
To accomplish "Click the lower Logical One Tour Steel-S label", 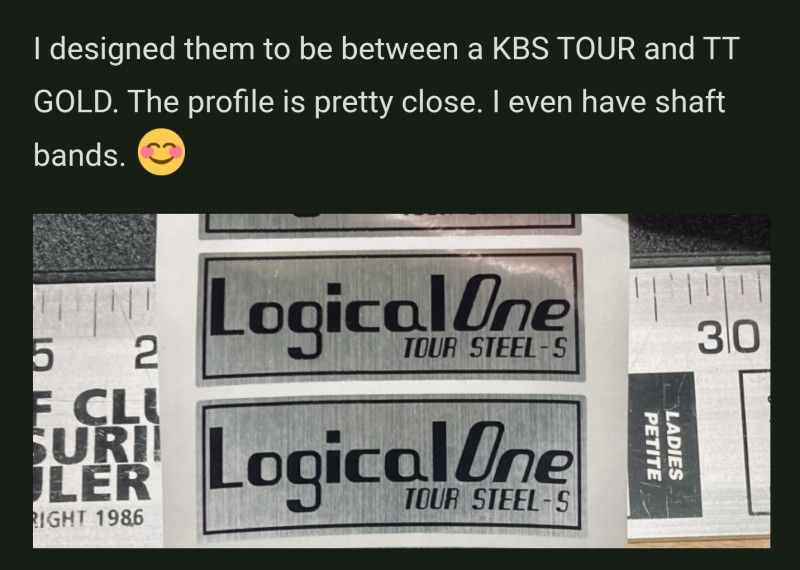I will 391,467.
